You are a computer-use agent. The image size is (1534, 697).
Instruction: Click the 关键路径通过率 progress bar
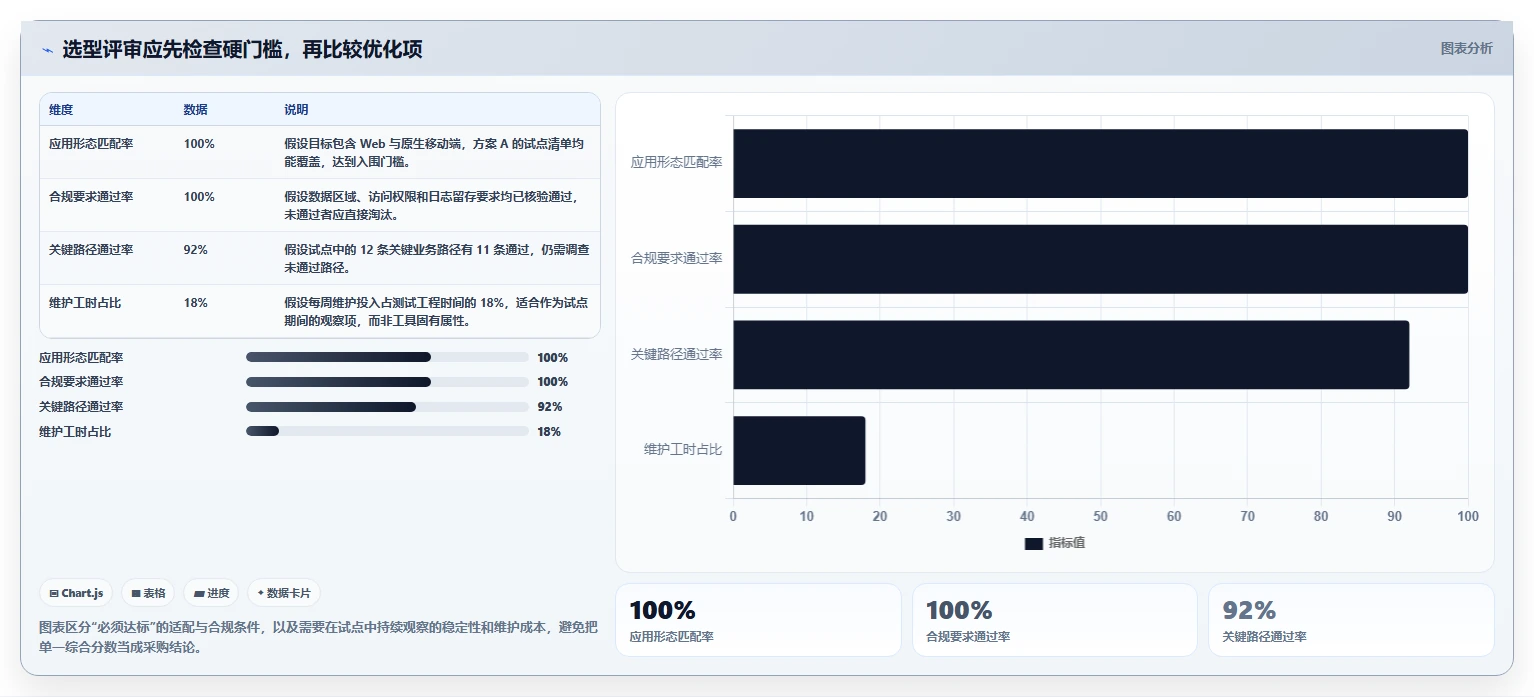387,407
